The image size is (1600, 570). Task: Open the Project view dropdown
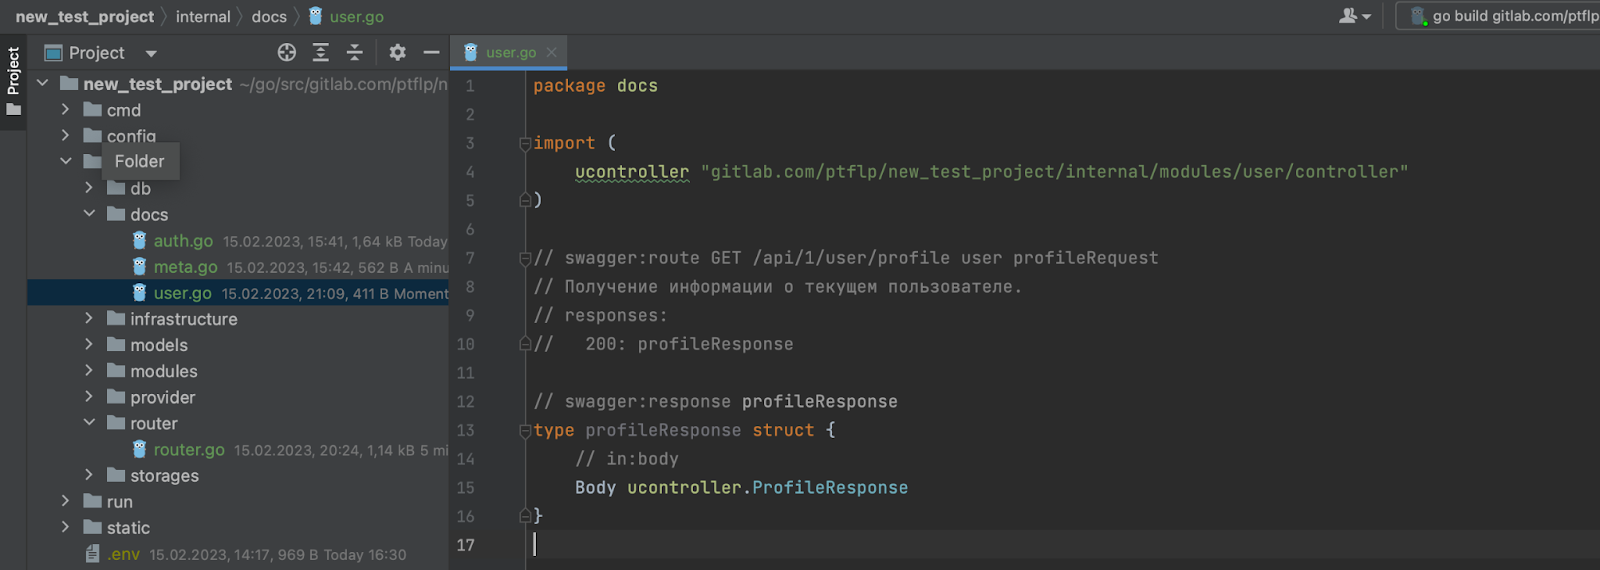[151, 54]
